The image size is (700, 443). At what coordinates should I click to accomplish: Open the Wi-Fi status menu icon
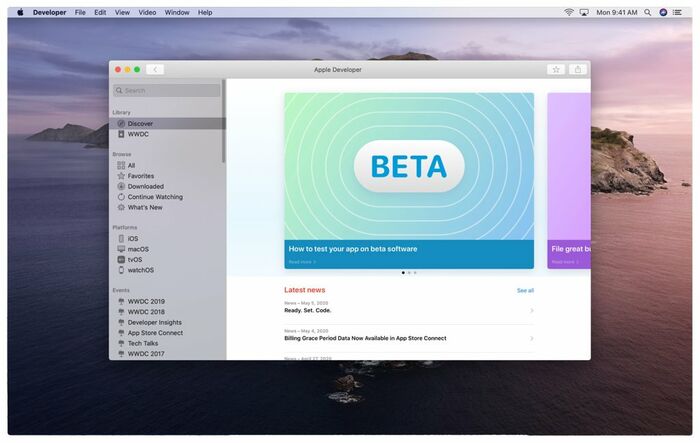point(568,13)
